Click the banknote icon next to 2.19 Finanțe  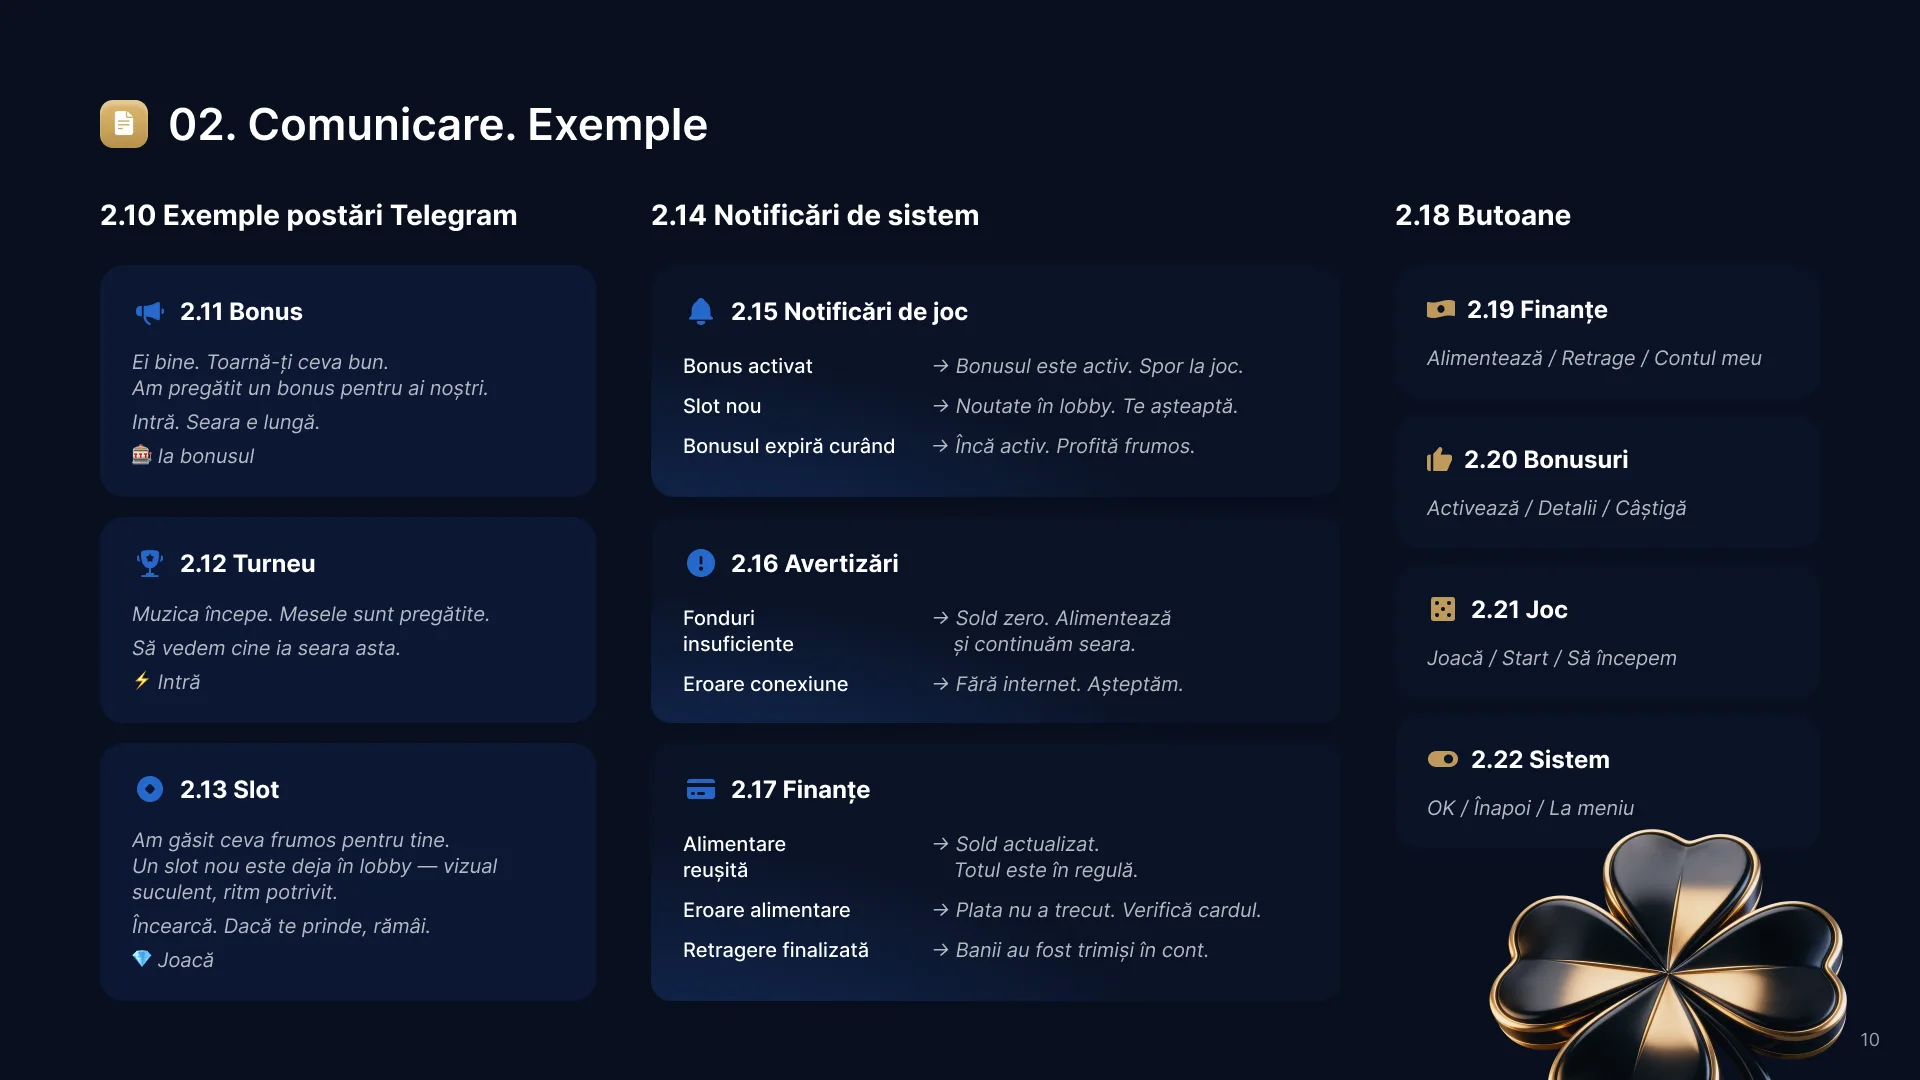click(1441, 310)
